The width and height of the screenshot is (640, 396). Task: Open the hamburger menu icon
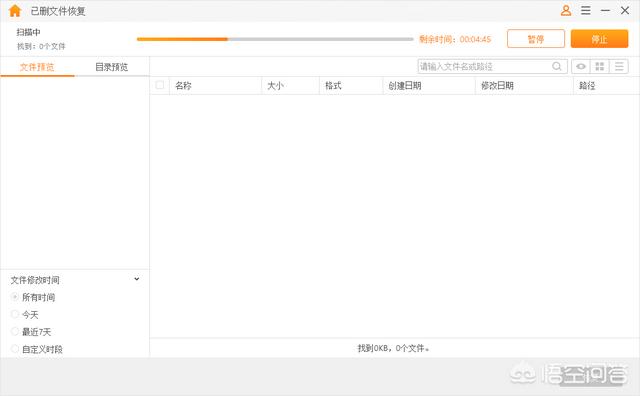pos(586,11)
